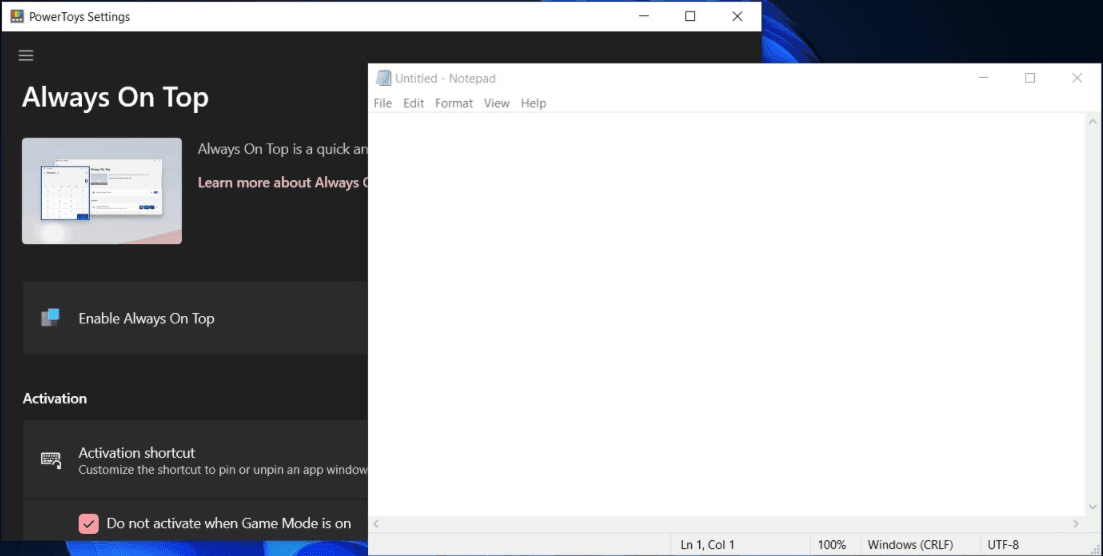Click the Ln 1, Col 1 status bar entry
The height and width of the screenshot is (556, 1103).
pos(708,545)
